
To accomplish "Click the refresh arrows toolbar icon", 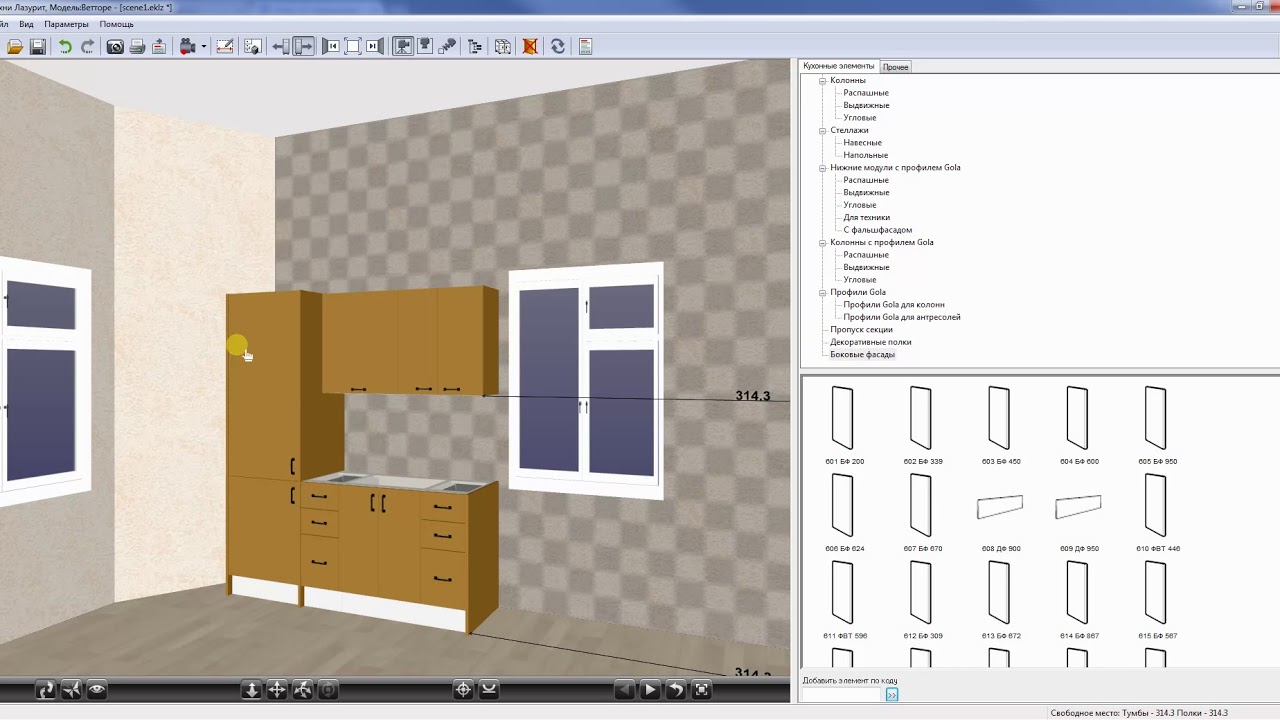I will [557, 46].
